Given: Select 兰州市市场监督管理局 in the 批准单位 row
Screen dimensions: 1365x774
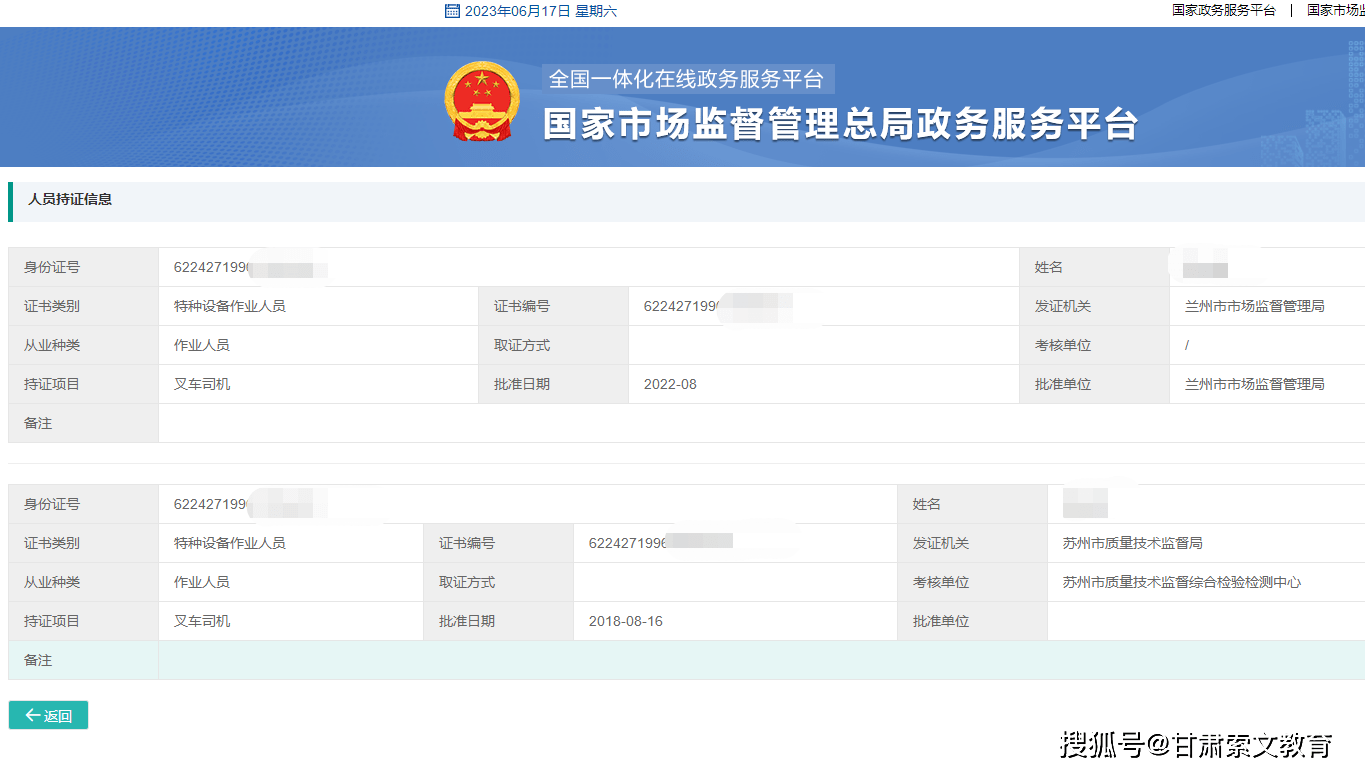Looking at the screenshot, I should [1254, 384].
